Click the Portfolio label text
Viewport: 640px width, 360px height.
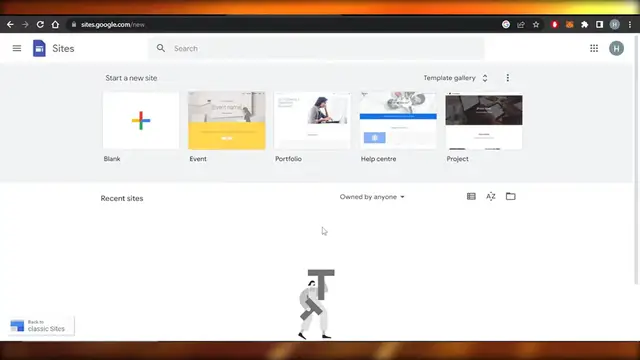coord(288,159)
